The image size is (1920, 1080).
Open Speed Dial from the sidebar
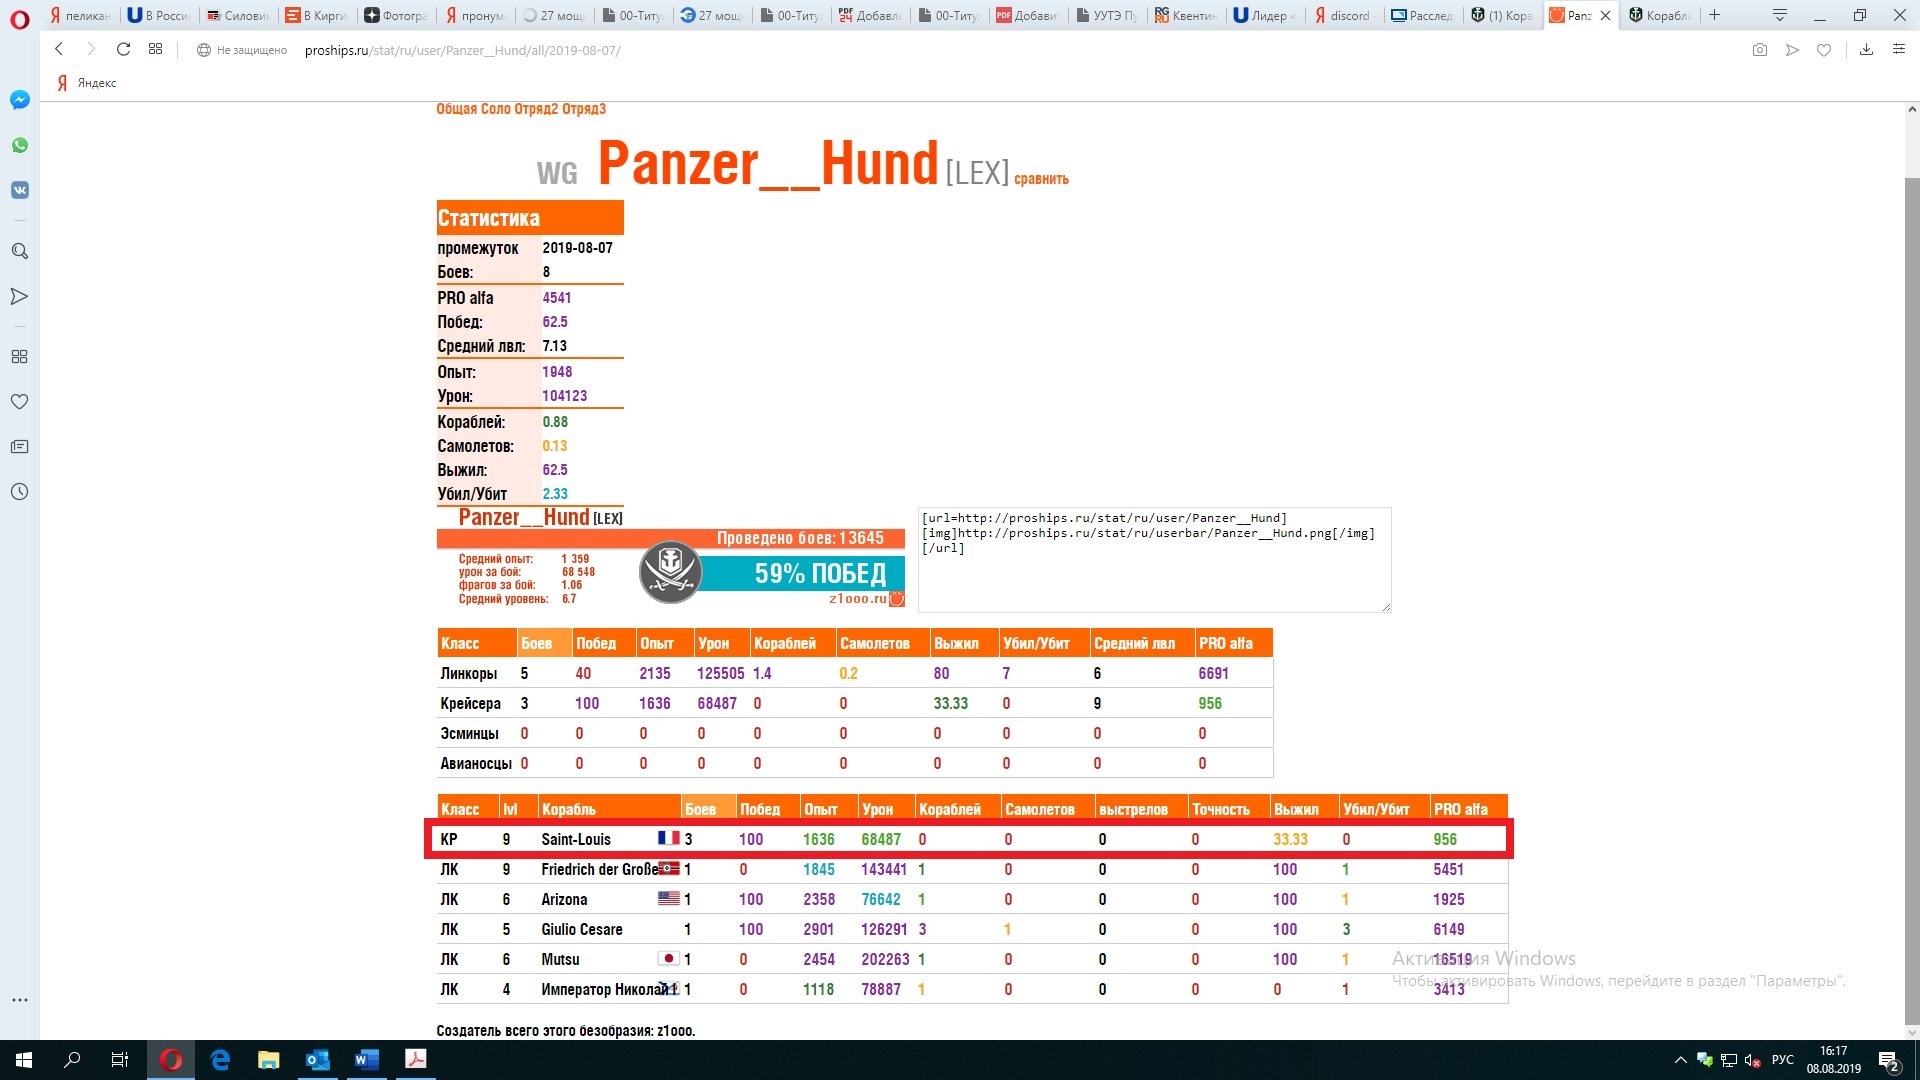pos(20,356)
